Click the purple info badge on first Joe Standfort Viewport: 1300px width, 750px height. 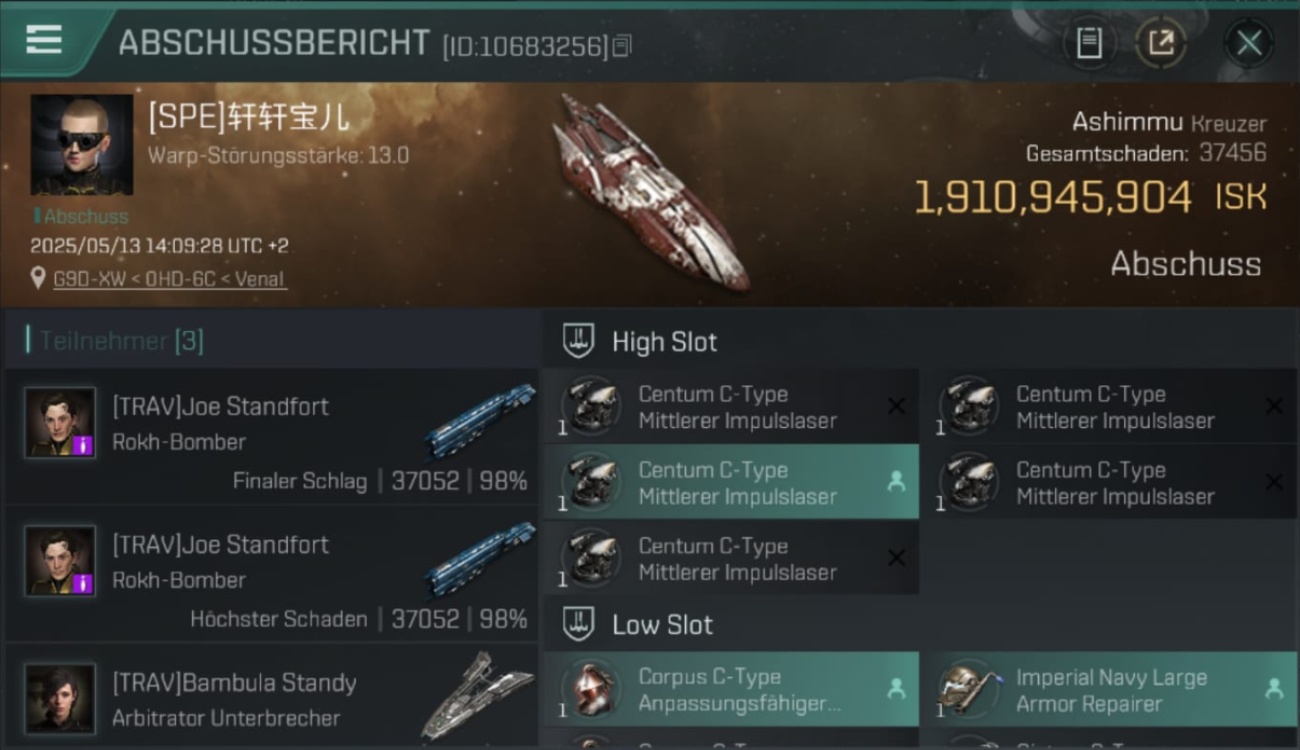(x=84, y=444)
